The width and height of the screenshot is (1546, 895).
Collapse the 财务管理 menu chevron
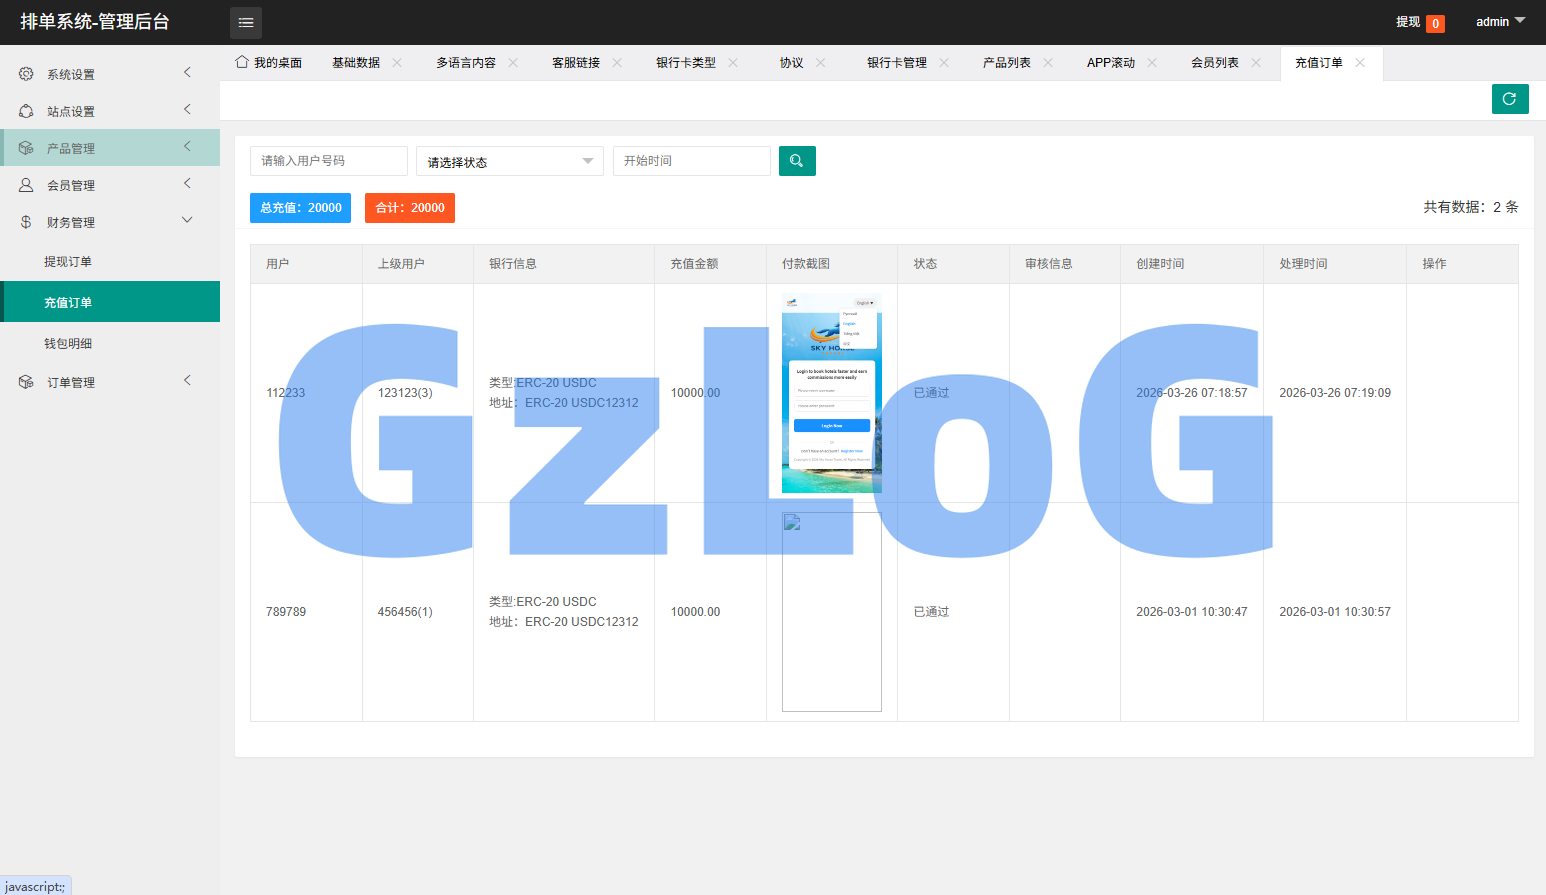pyautogui.click(x=187, y=221)
